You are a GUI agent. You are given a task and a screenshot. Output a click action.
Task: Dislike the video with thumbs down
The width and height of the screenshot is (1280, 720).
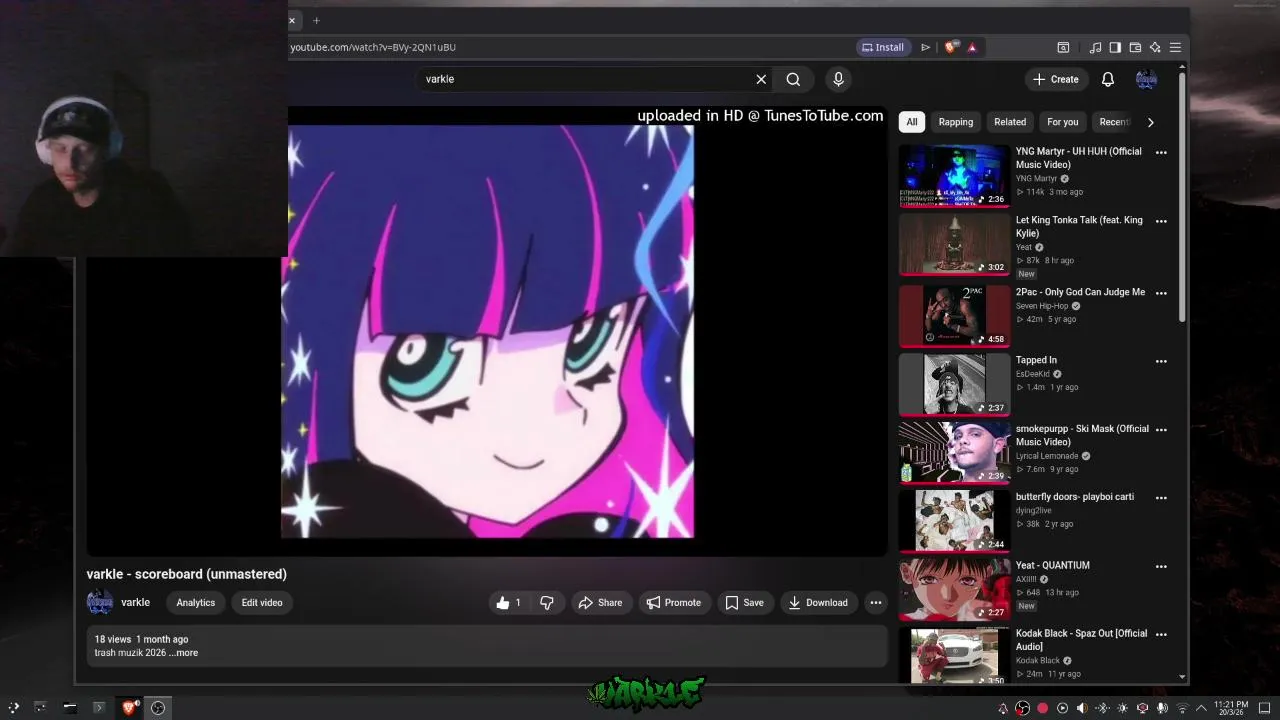(546, 603)
